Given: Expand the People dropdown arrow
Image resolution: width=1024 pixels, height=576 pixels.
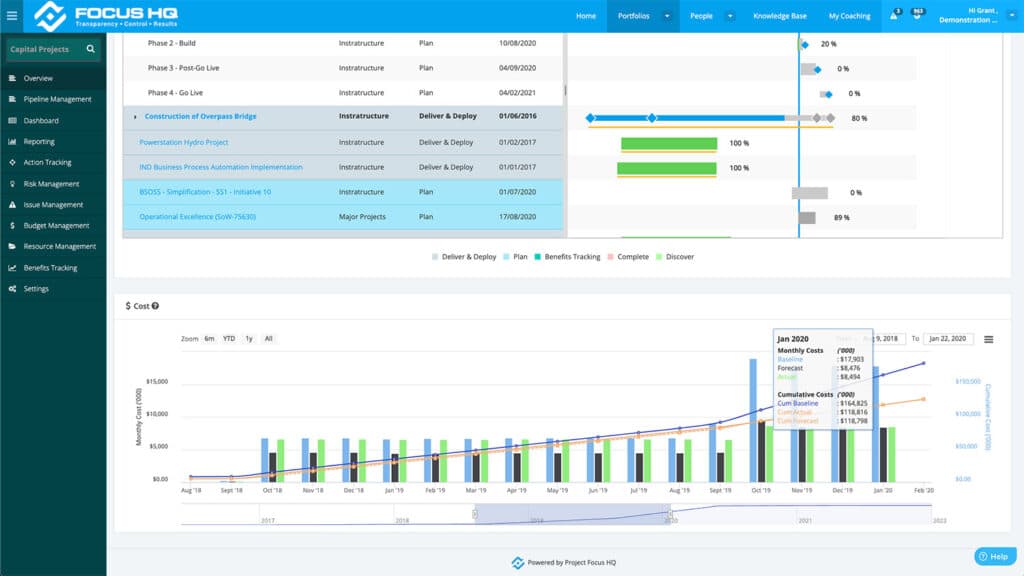Looking at the screenshot, I should [x=729, y=16].
